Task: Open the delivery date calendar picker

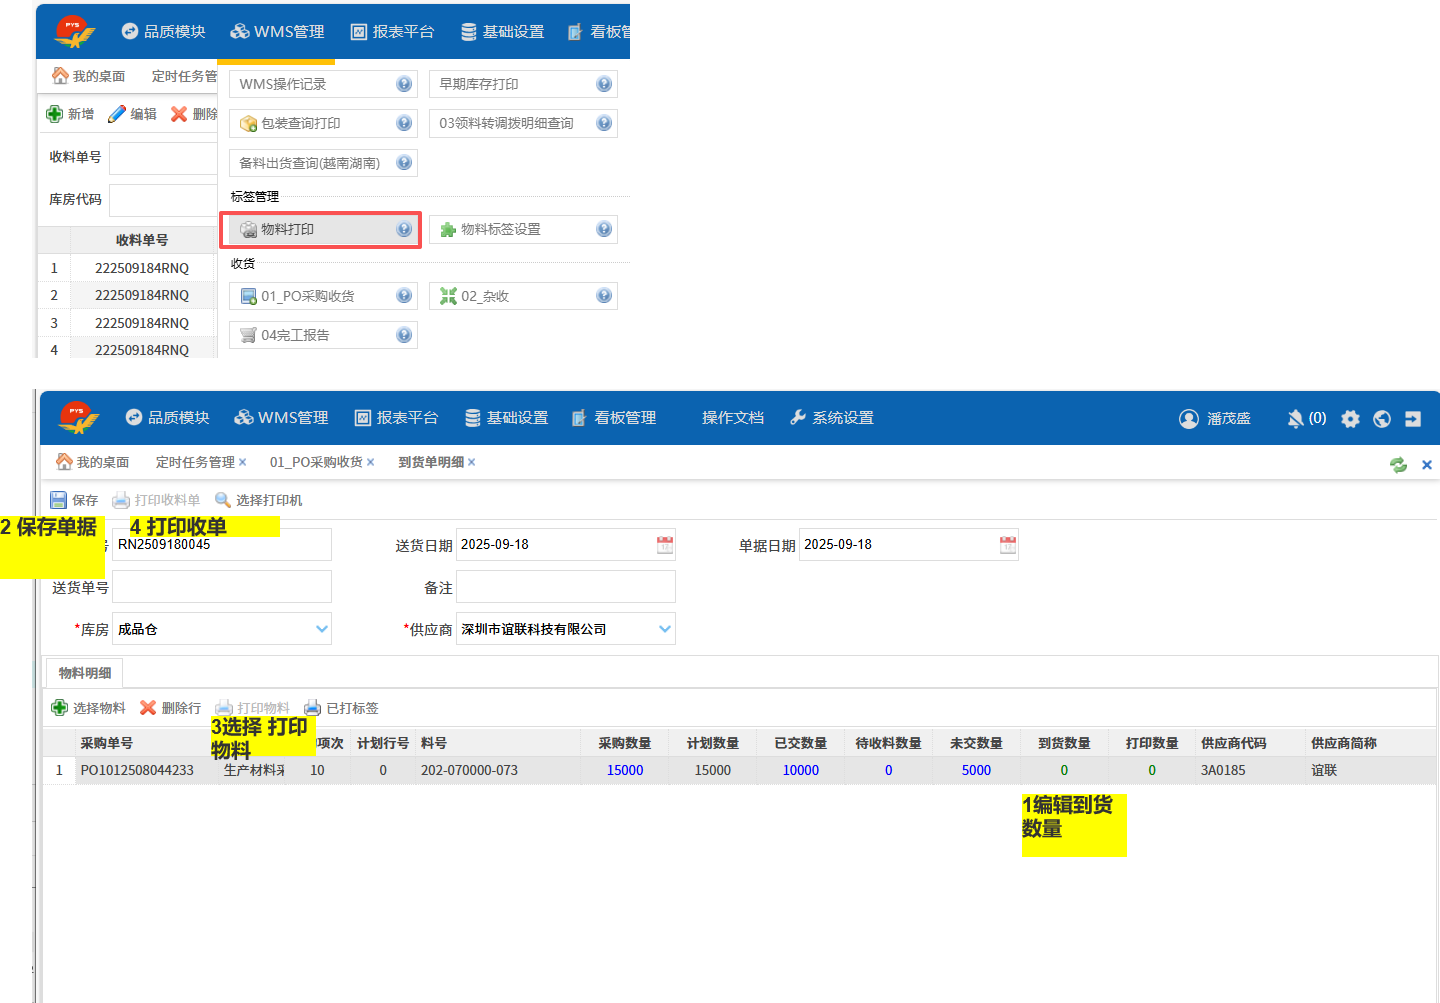Action: (x=665, y=545)
